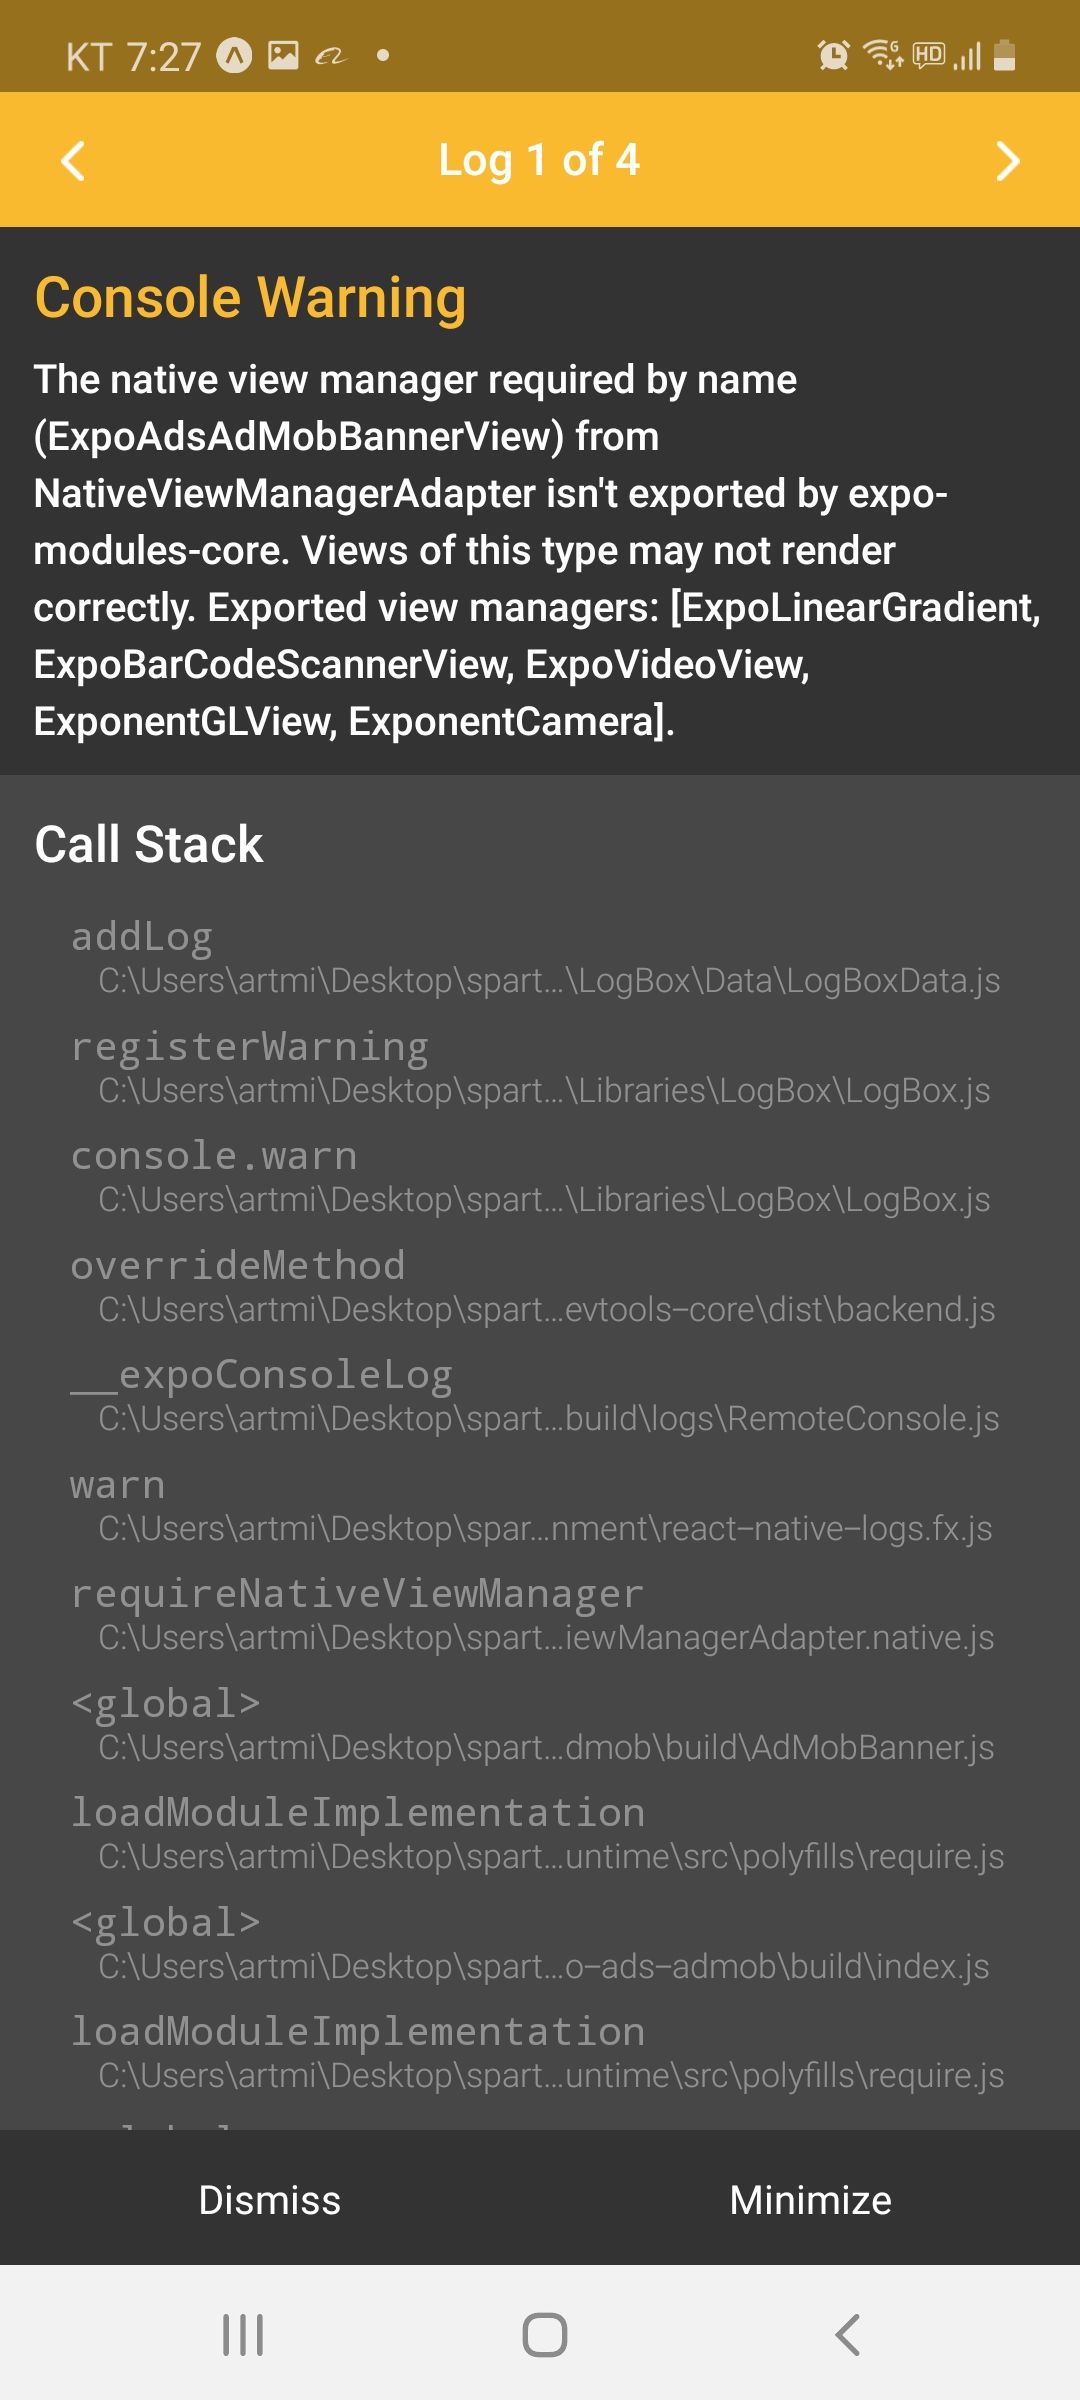Tap the Log 1 of 4 header title
The width and height of the screenshot is (1080, 2400).
(539, 160)
